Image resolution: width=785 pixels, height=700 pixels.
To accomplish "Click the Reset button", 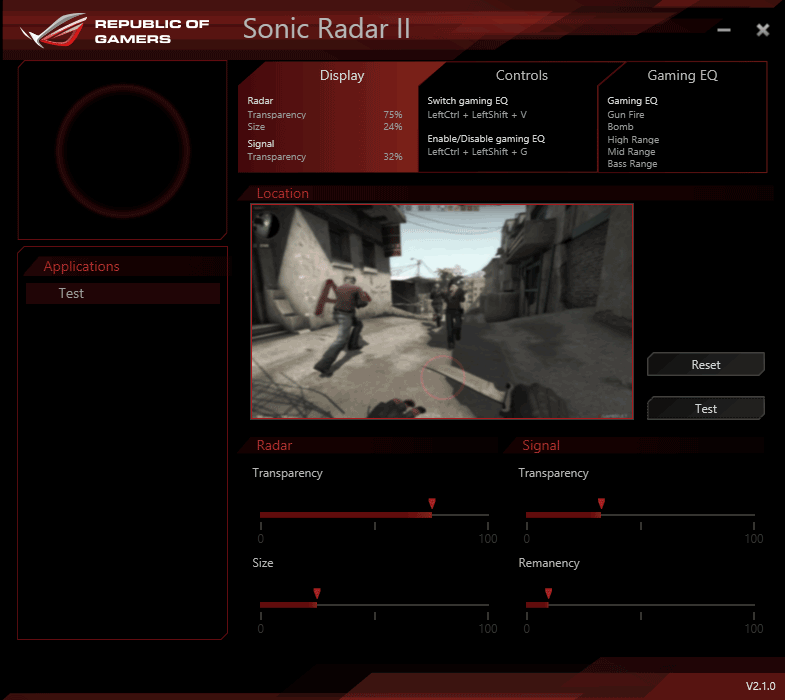I will pos(706,365).
